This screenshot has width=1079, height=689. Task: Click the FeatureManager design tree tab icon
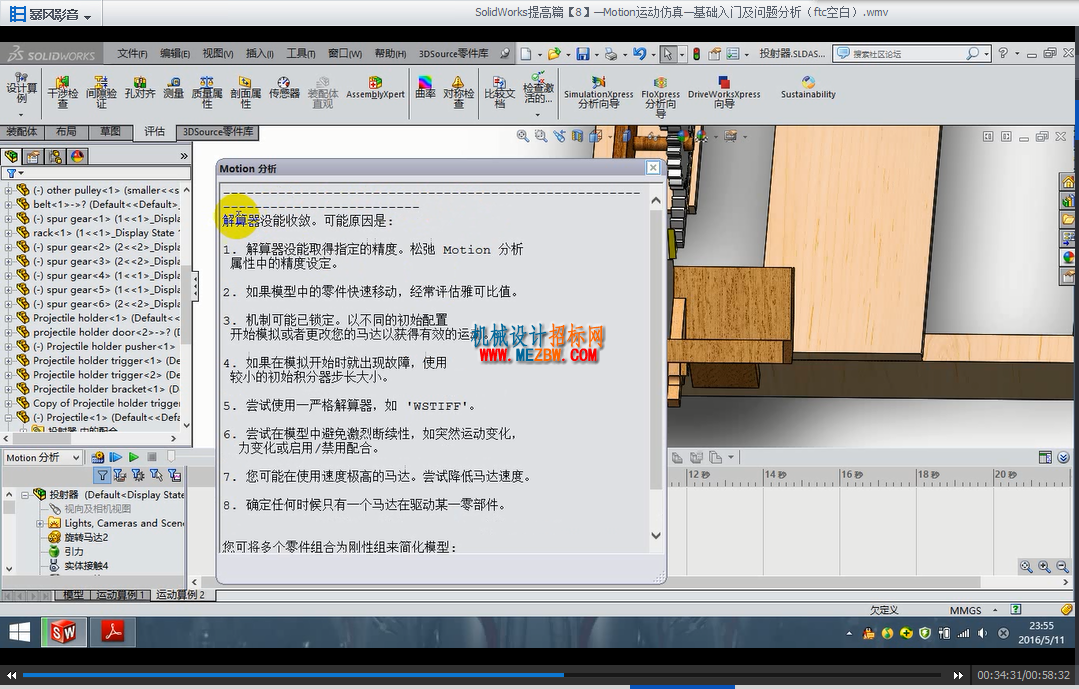click(x=11, y=156)
